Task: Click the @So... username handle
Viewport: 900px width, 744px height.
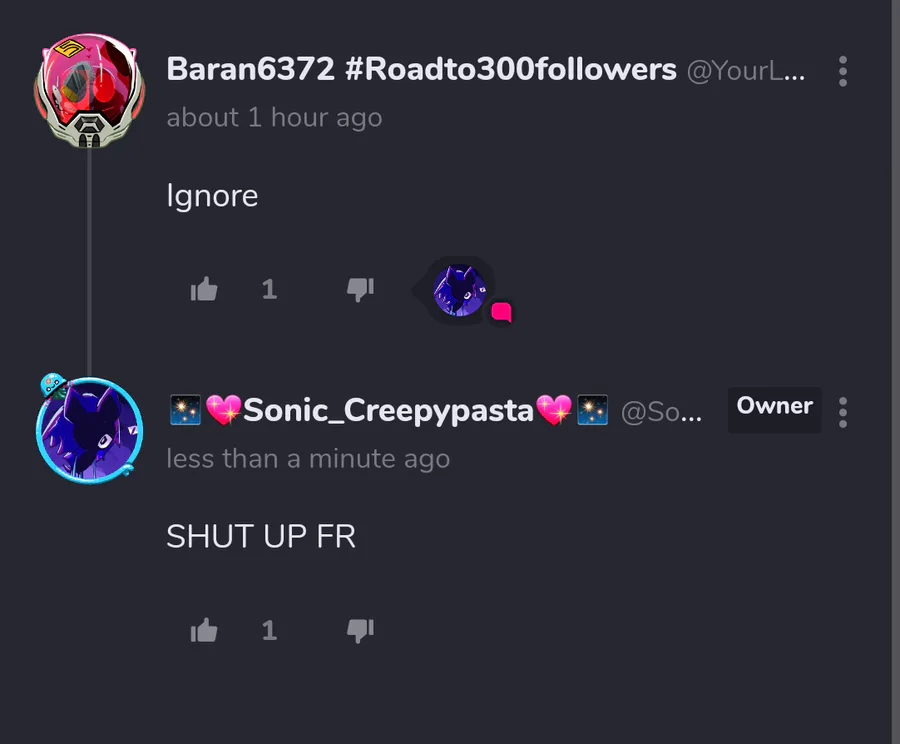Action: coord(661,412)
